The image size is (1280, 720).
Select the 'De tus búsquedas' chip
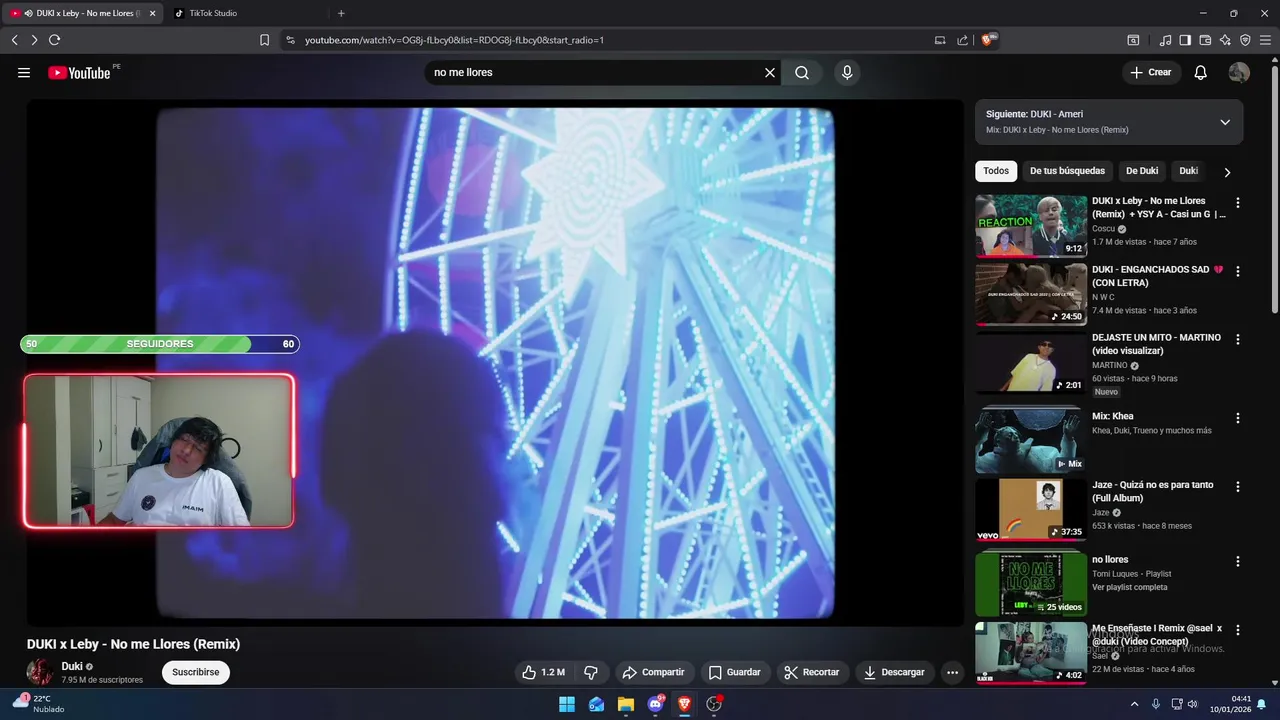point(1067,171)
